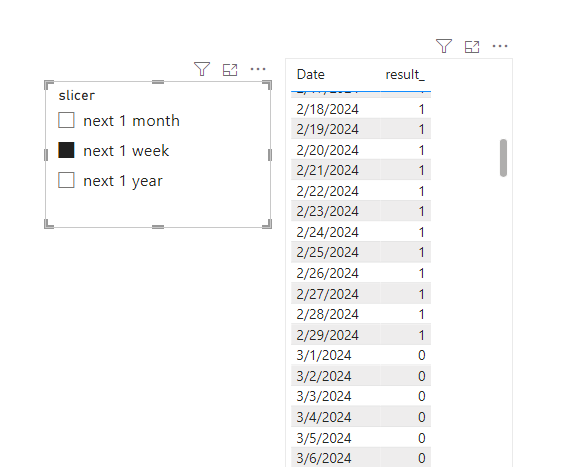Open more options ellipsis above slicer
Viewport: 576px width, 467px height.
tap(258, 69)
